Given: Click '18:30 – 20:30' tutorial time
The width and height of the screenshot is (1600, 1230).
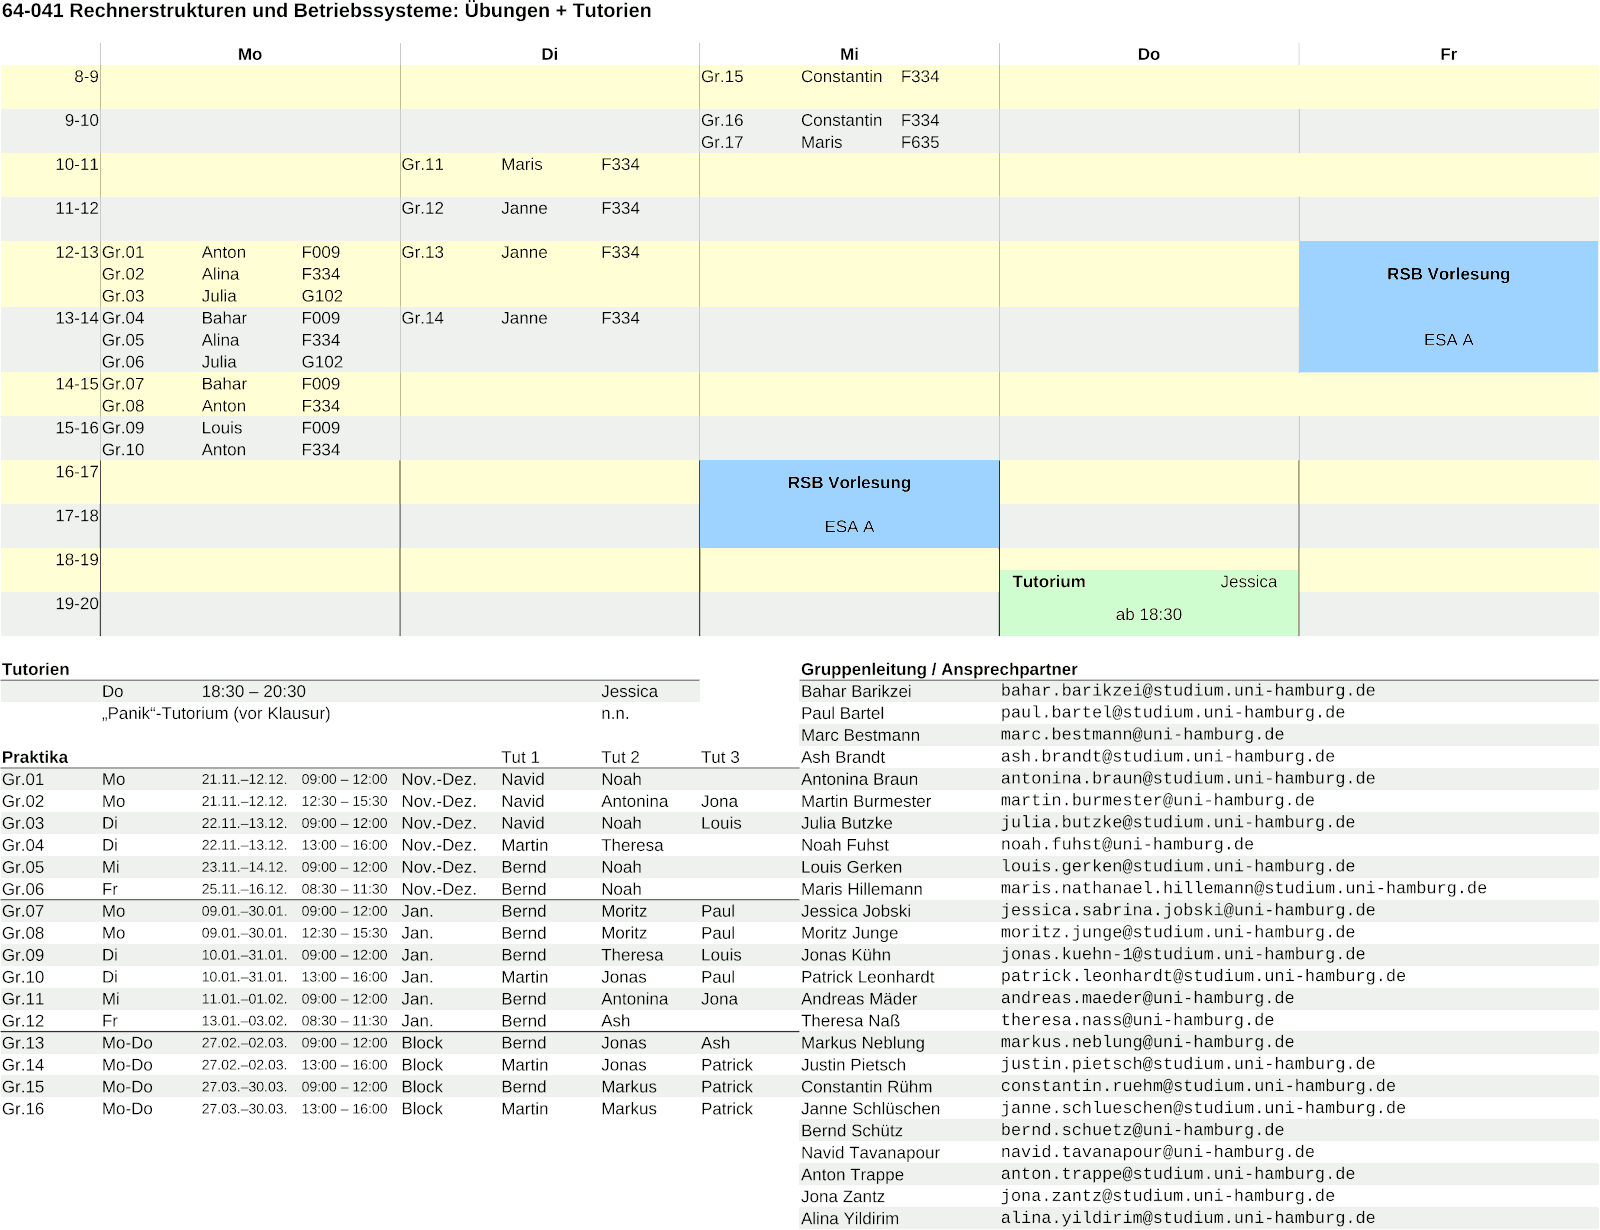Looking at the screenshot, I should [254, 692].
